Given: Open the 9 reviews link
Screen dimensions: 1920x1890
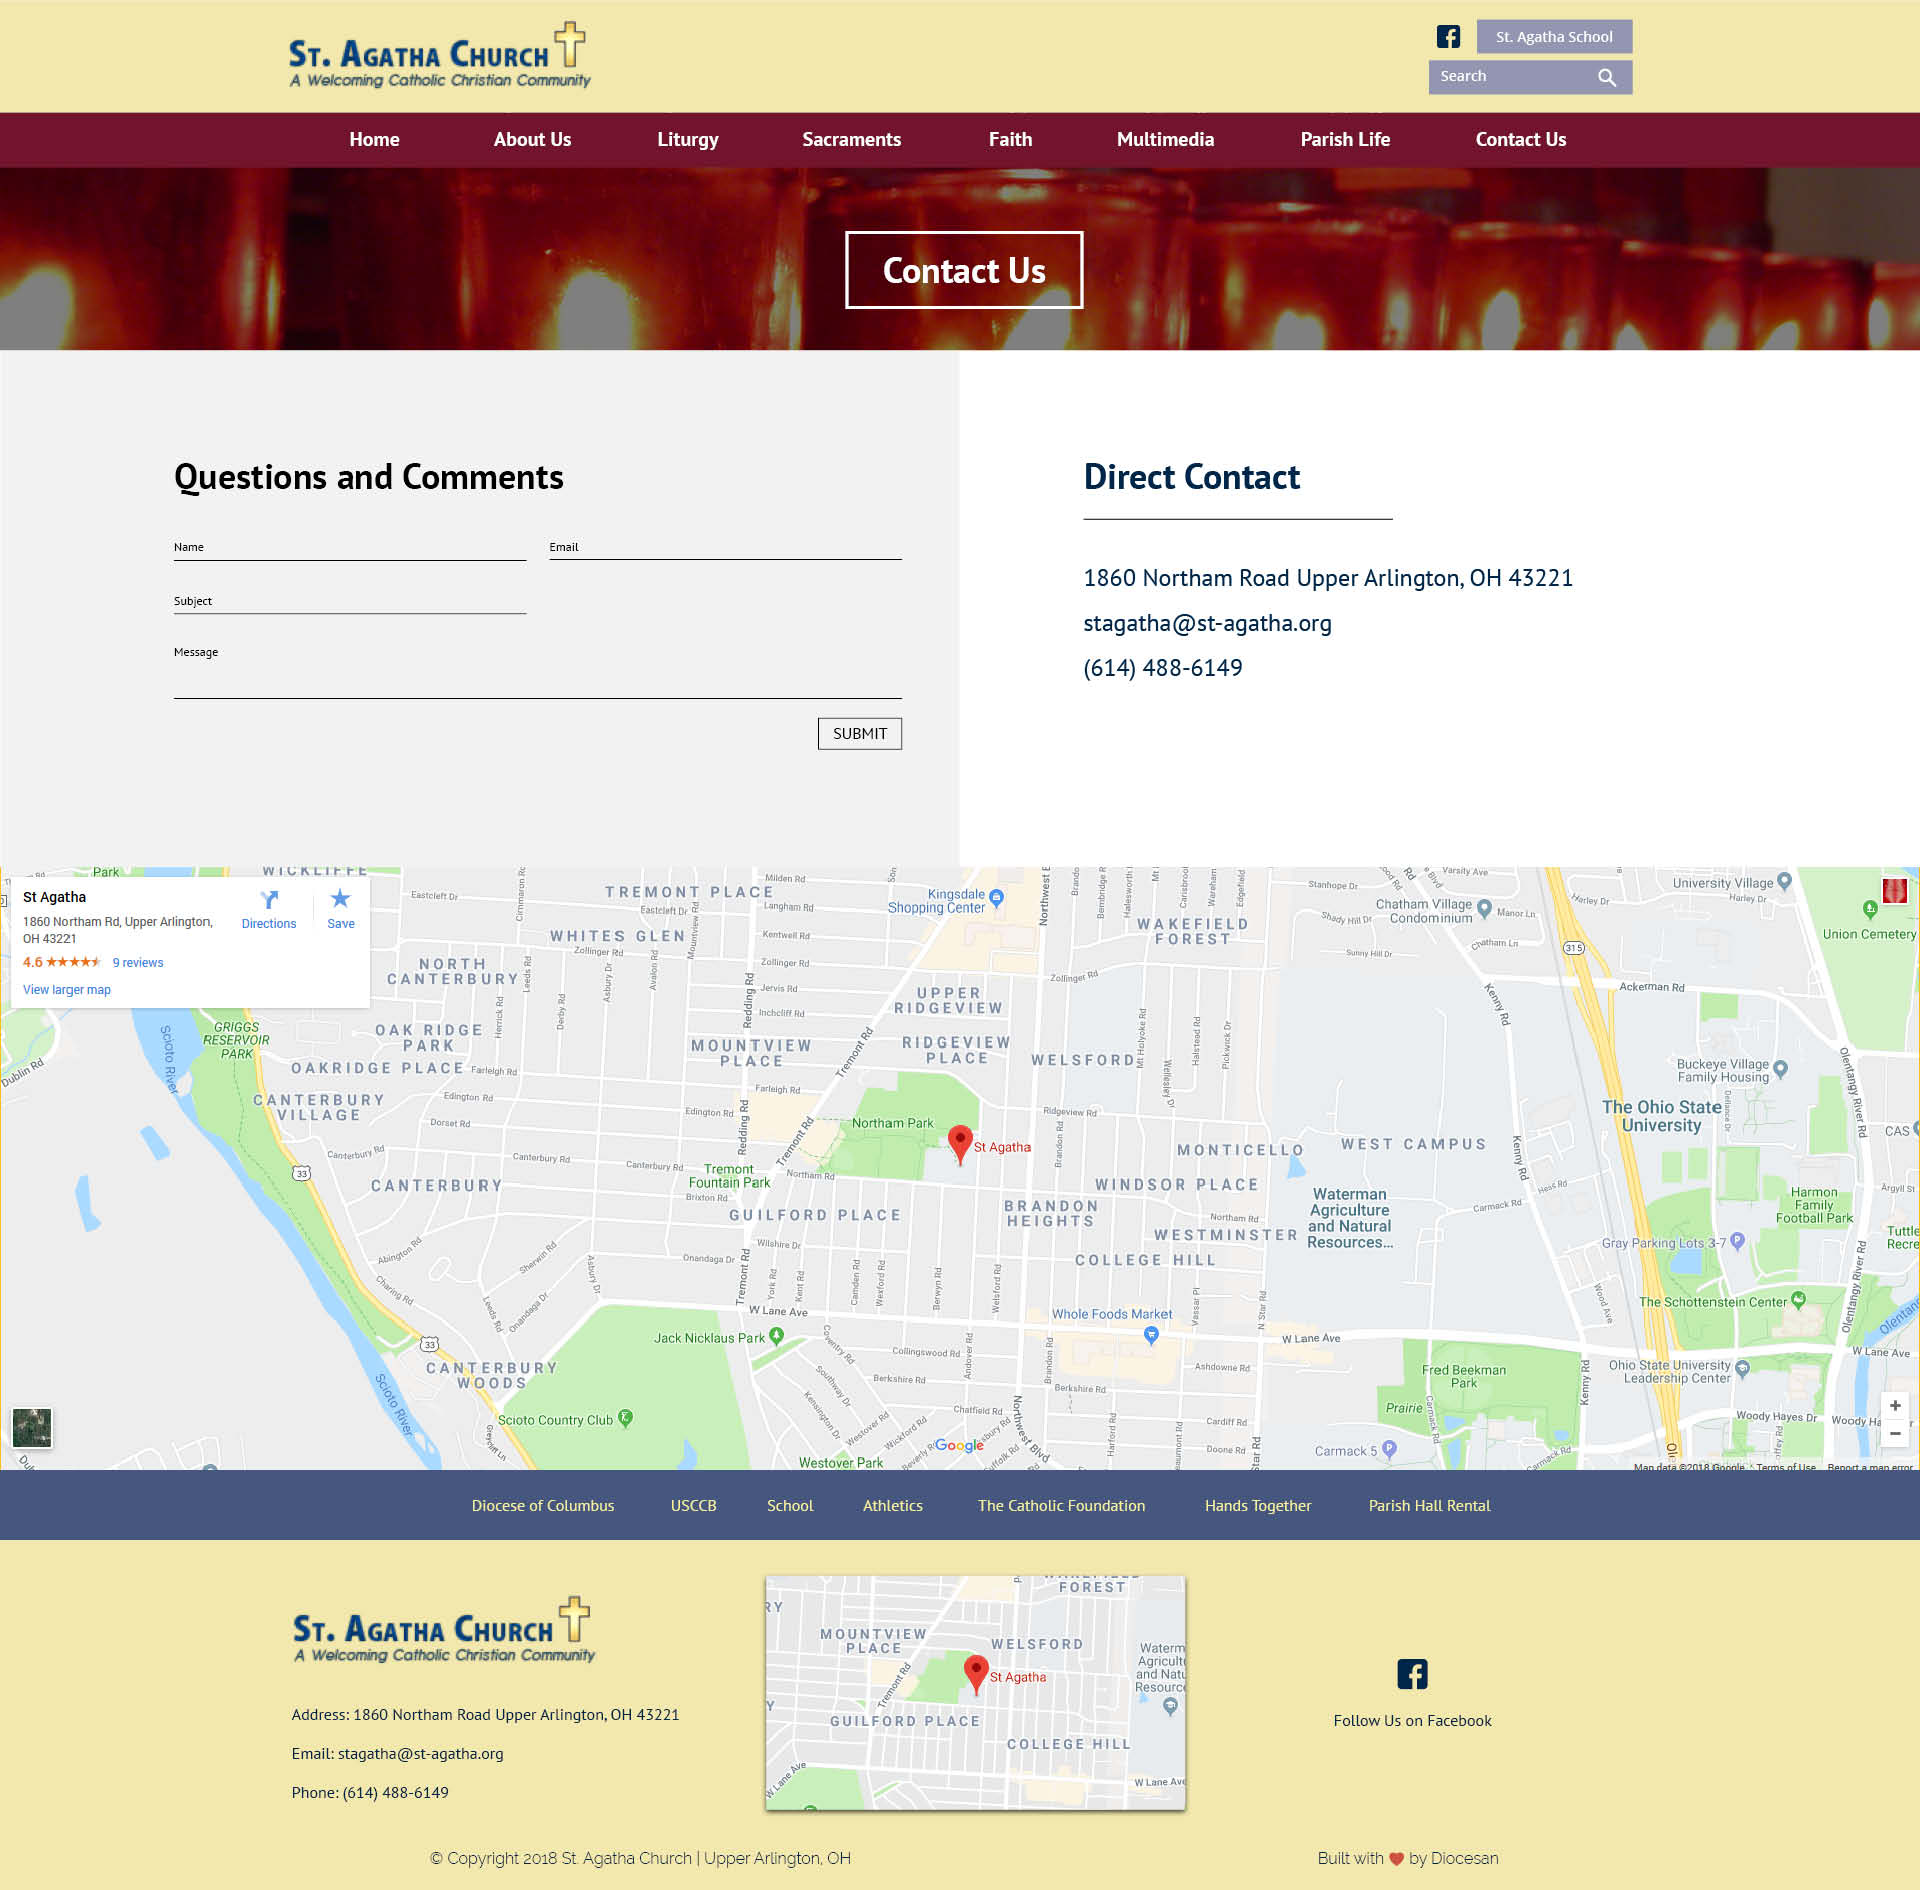Looking at the screenshot, I should tap(138, 963).
